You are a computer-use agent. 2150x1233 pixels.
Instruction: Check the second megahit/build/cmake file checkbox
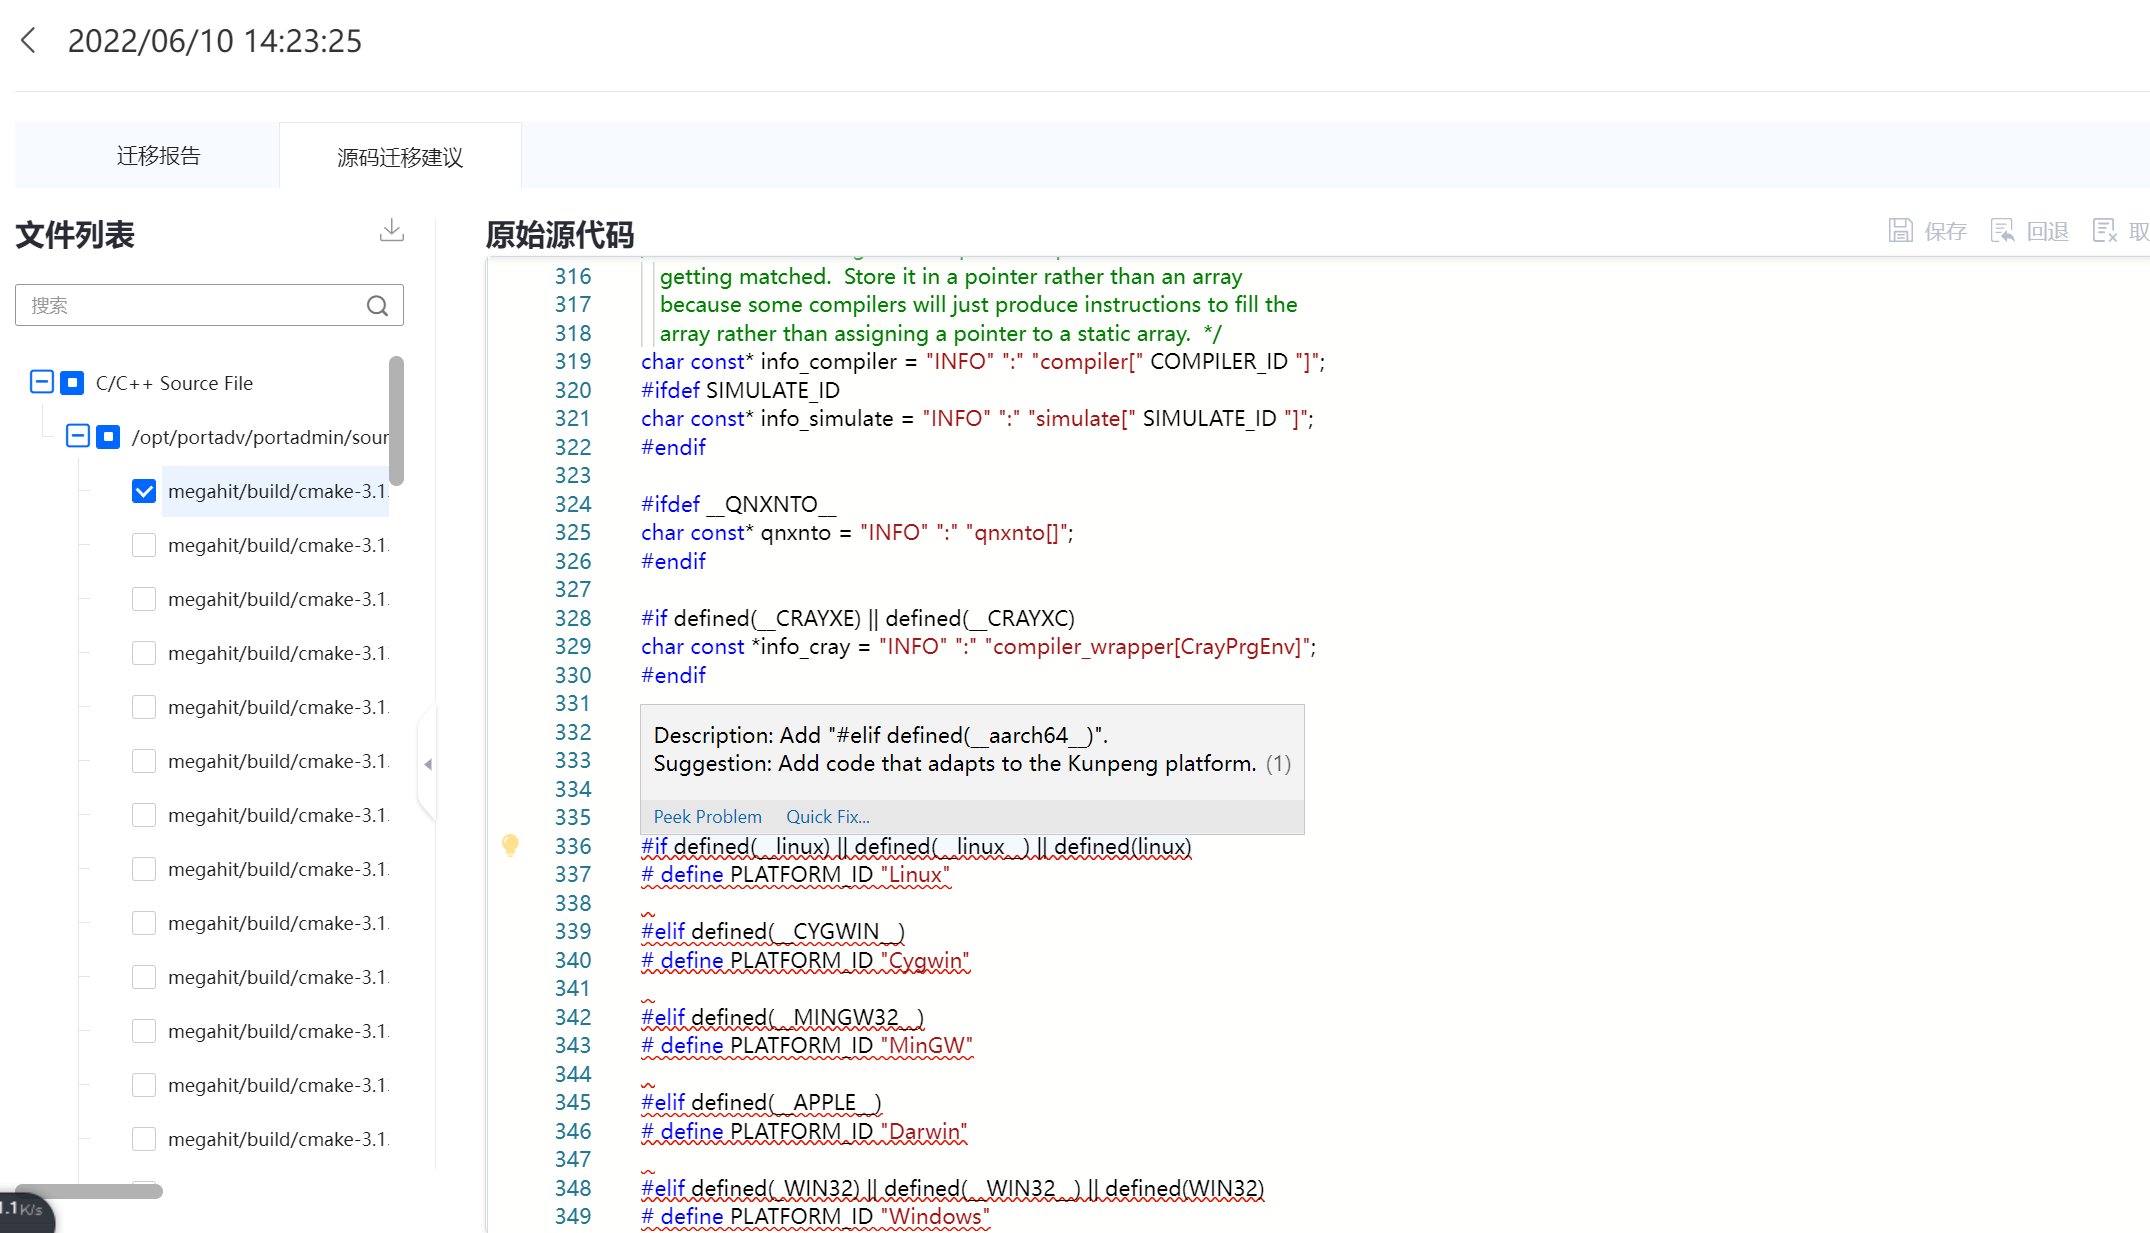pos(144,545)
